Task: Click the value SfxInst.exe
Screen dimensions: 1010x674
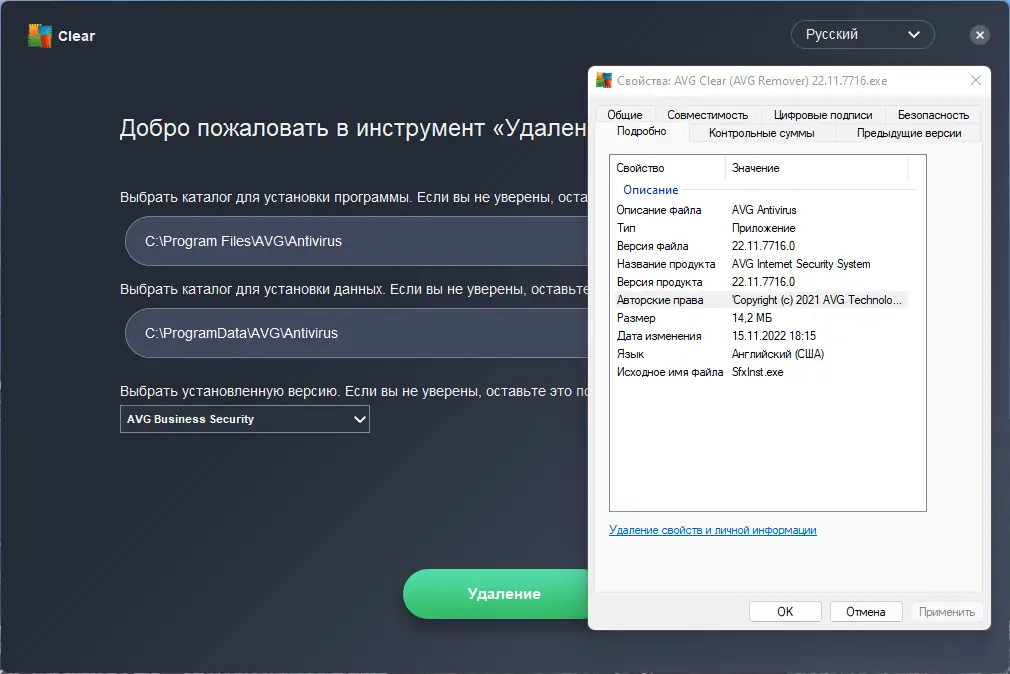Action: point(758,372)
